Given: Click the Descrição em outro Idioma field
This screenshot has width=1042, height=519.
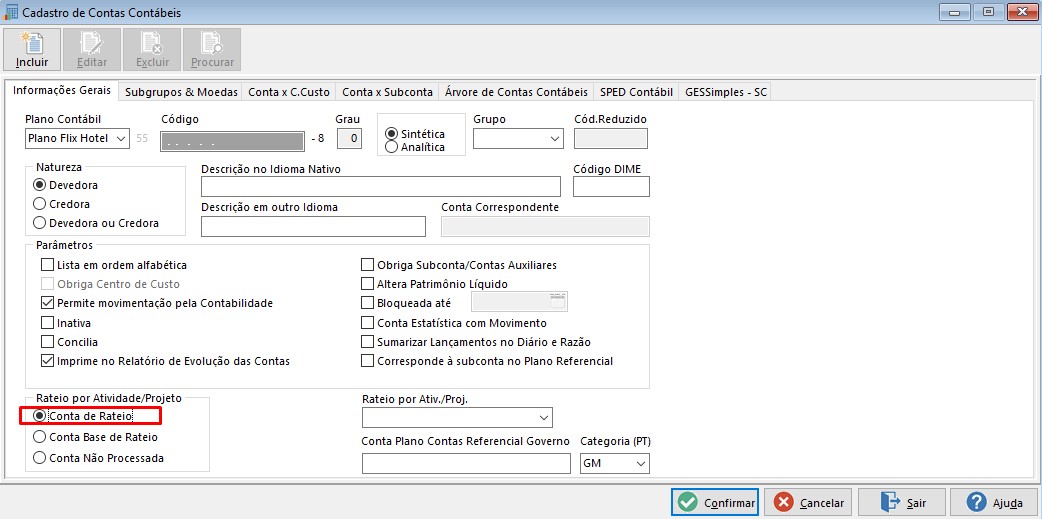Looking at the screenshot, I should coord(313,226).
